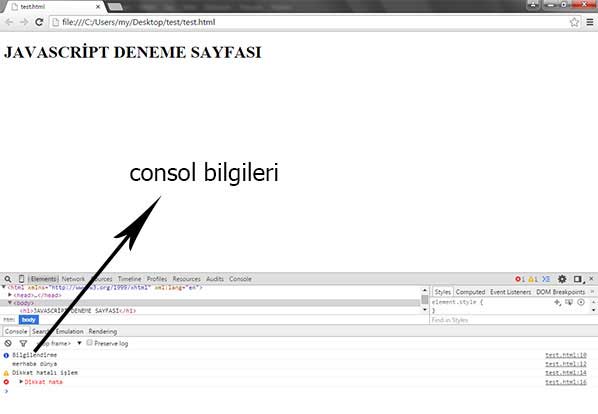Open the Audits tab
This screenshot has height=414, width=598.
pyautogui.click(x=215, y=279)
